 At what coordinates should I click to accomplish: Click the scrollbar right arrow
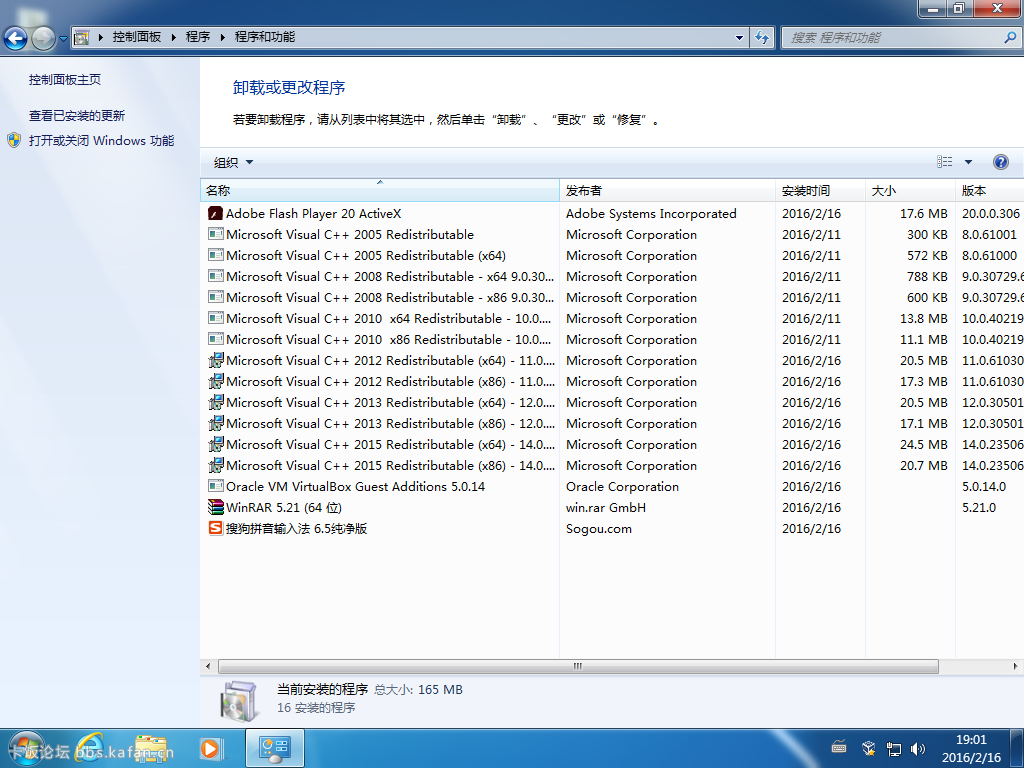1015,666
